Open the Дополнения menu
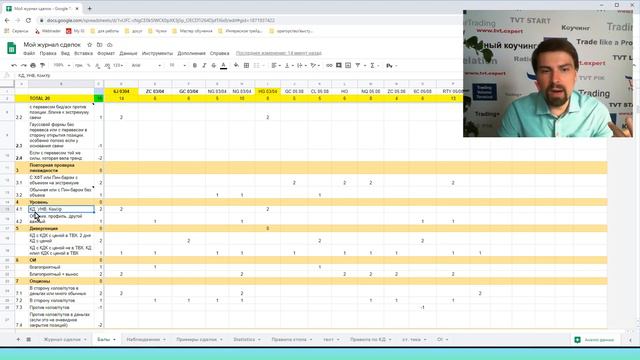 tap(191, 53)
